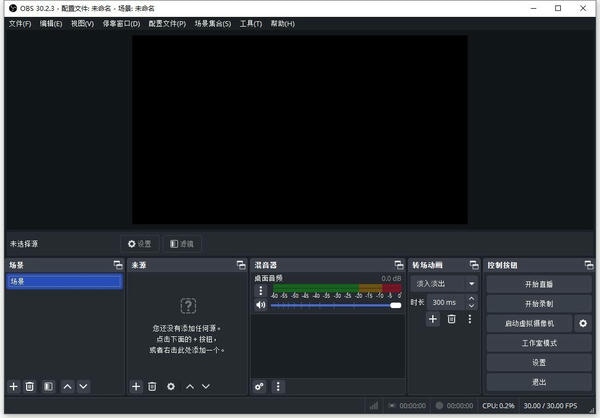Click the question mark empty sources placeholder
Screen dimensions: 600x418
188,306
